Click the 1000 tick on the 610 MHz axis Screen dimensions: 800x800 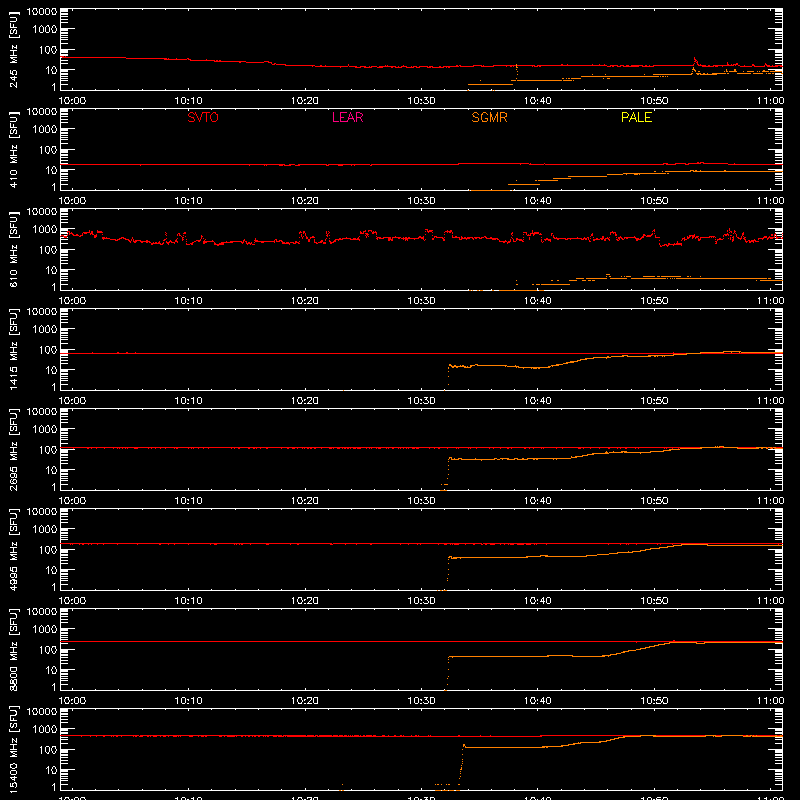[45, 229]
